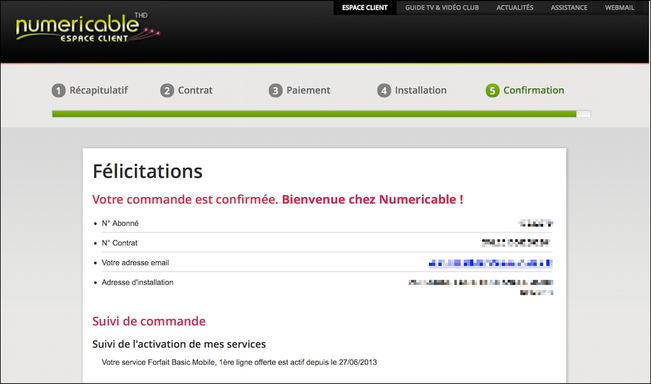Go to the Actualités tab
Screen dimensions: 651x384
[x=514, y=7]
